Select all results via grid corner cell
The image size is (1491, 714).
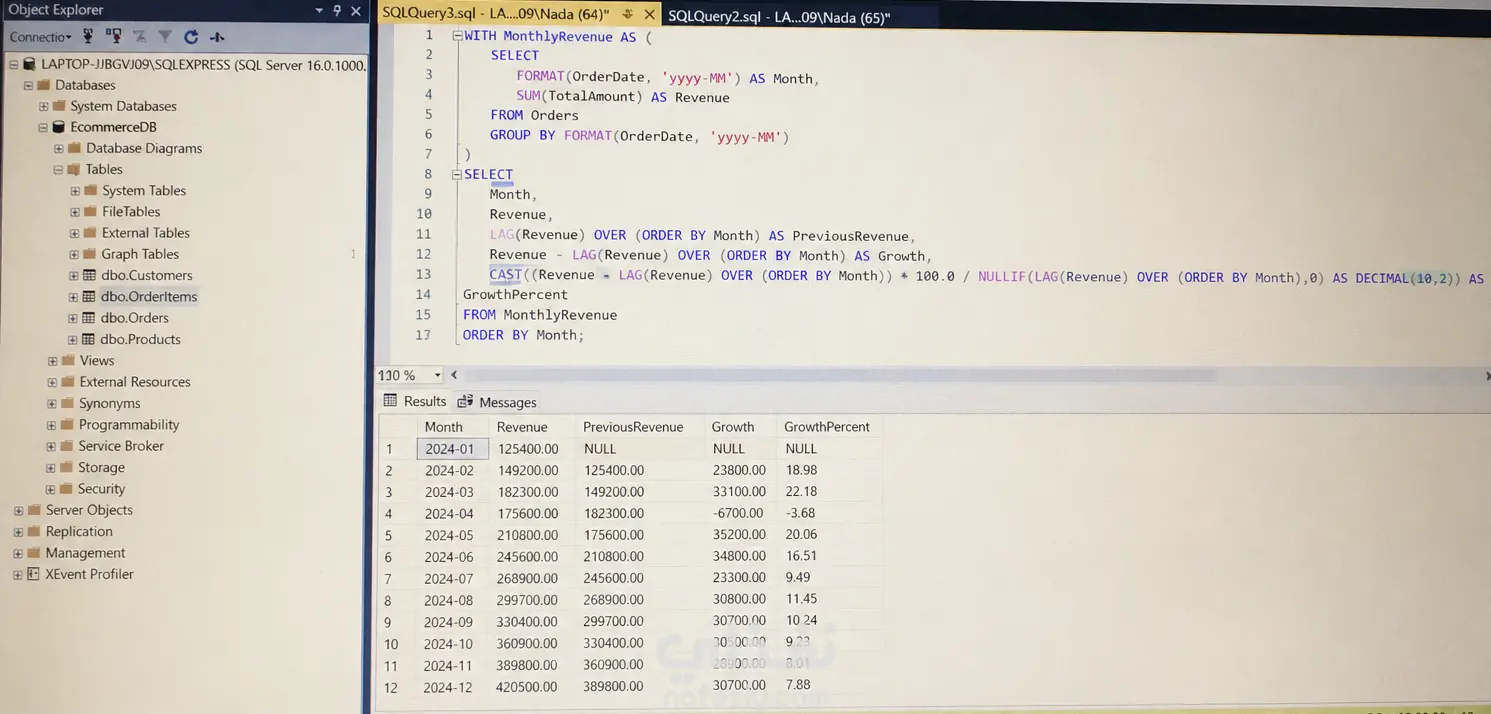point(397,427)
